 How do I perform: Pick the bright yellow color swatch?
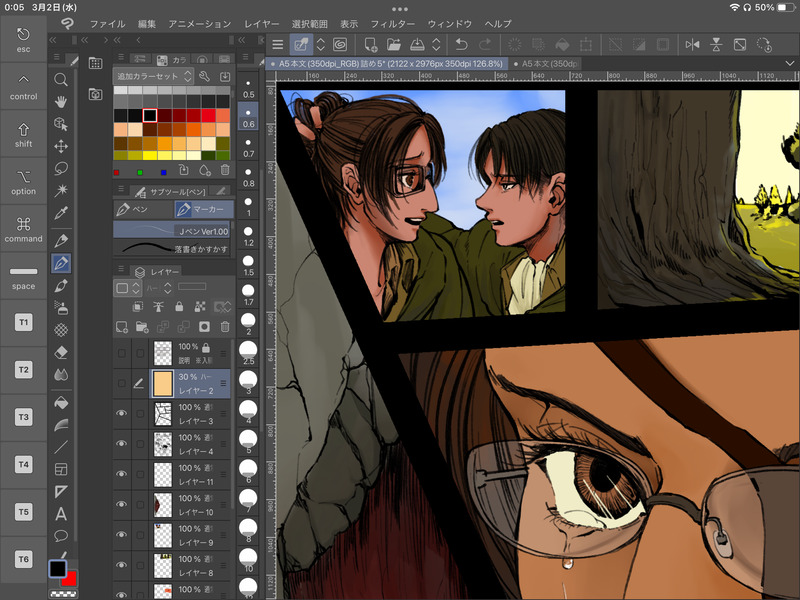[x=149, y=155]
